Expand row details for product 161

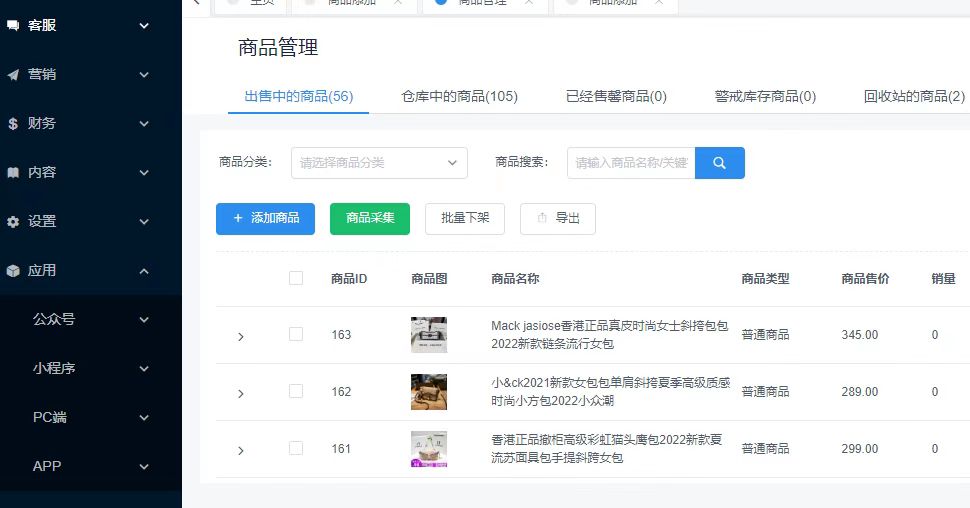click(x=241, y=450)
